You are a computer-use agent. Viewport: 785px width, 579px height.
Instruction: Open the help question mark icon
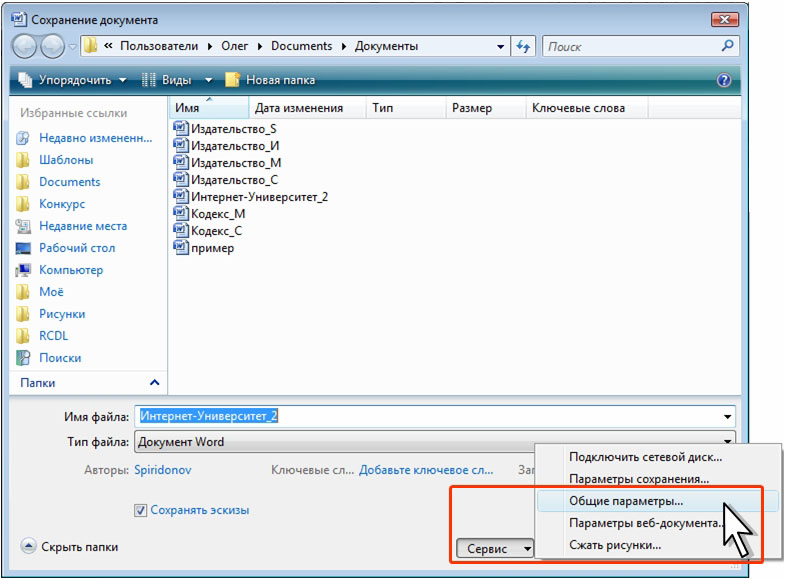(723, 80)
